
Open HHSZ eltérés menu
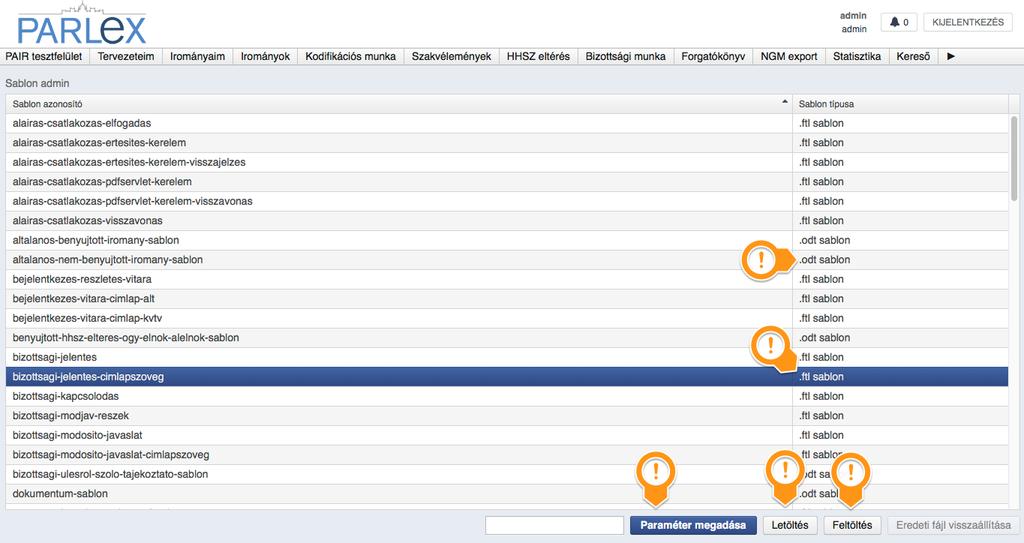point(538,56)
